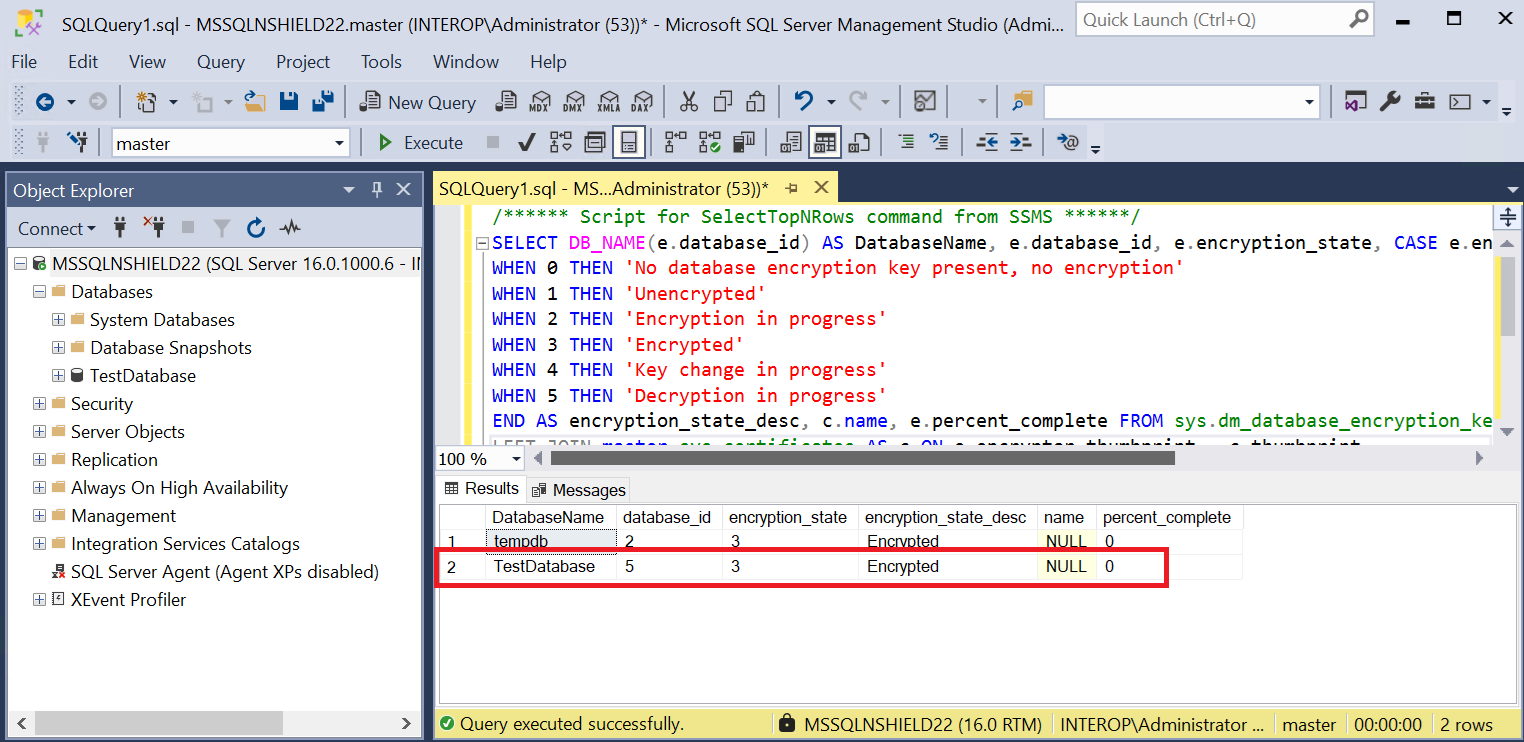The height and width of the screenshot is (742, 1524).
Task: Click the Save All double-floppy icon
Action: point(322,101)
